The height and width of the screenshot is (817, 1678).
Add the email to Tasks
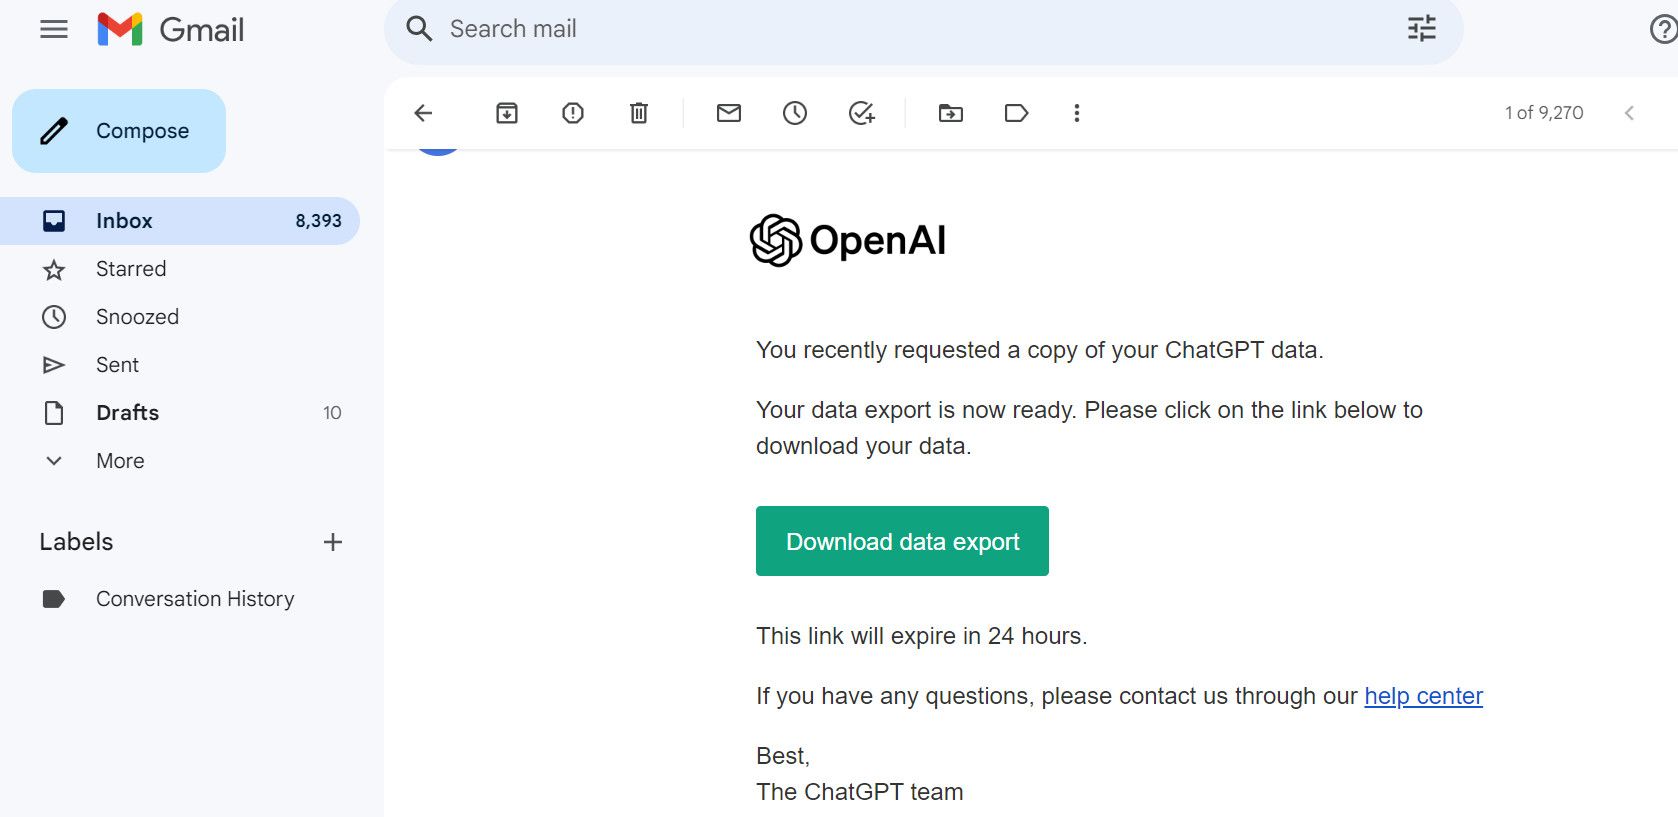click(x=861, y=113)
